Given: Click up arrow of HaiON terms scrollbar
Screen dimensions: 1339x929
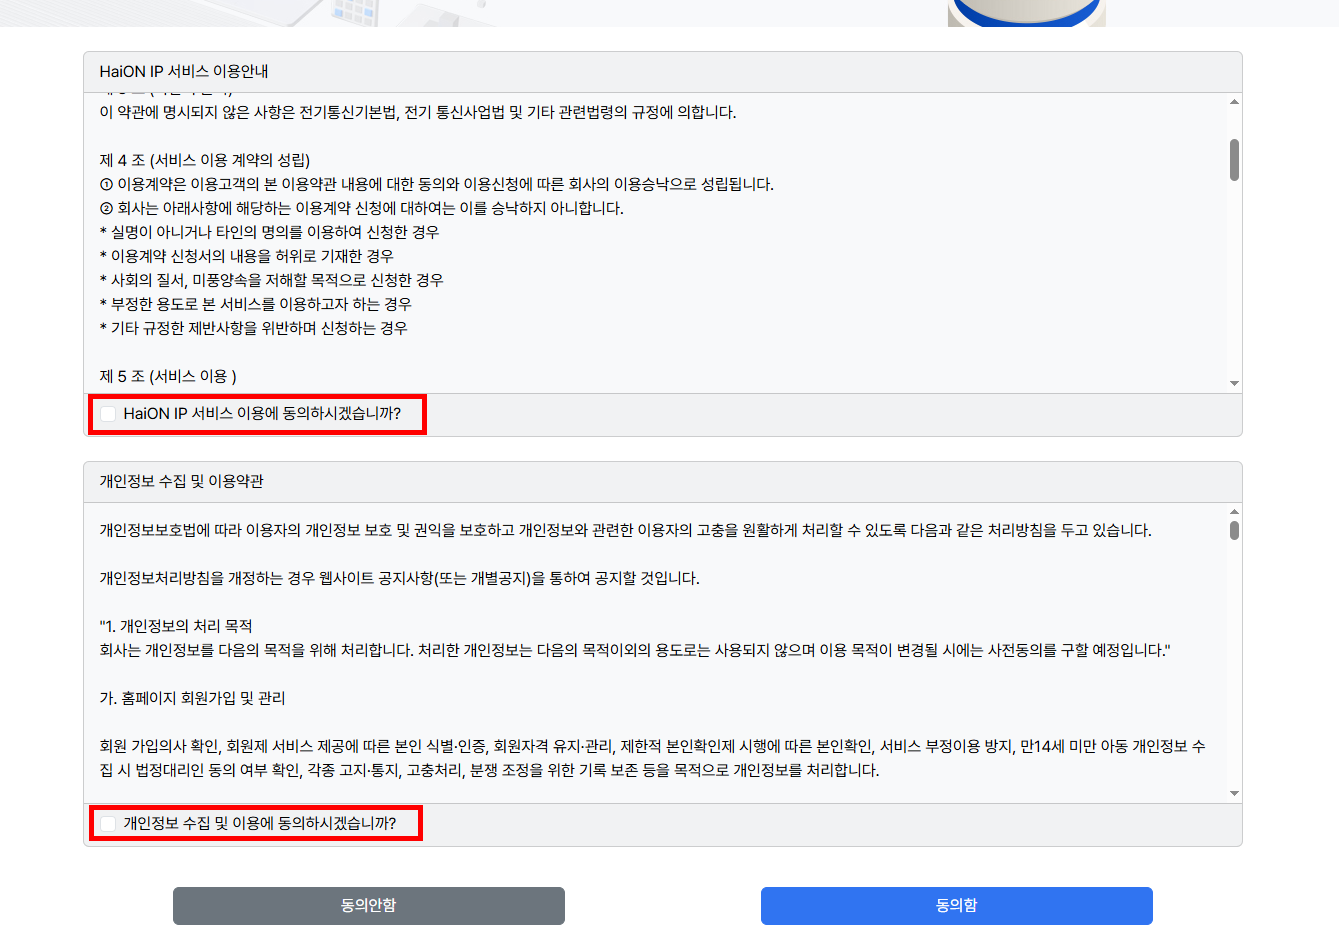Looking at the screenshot, I should pyautogui.click(x=1234, y=102).
